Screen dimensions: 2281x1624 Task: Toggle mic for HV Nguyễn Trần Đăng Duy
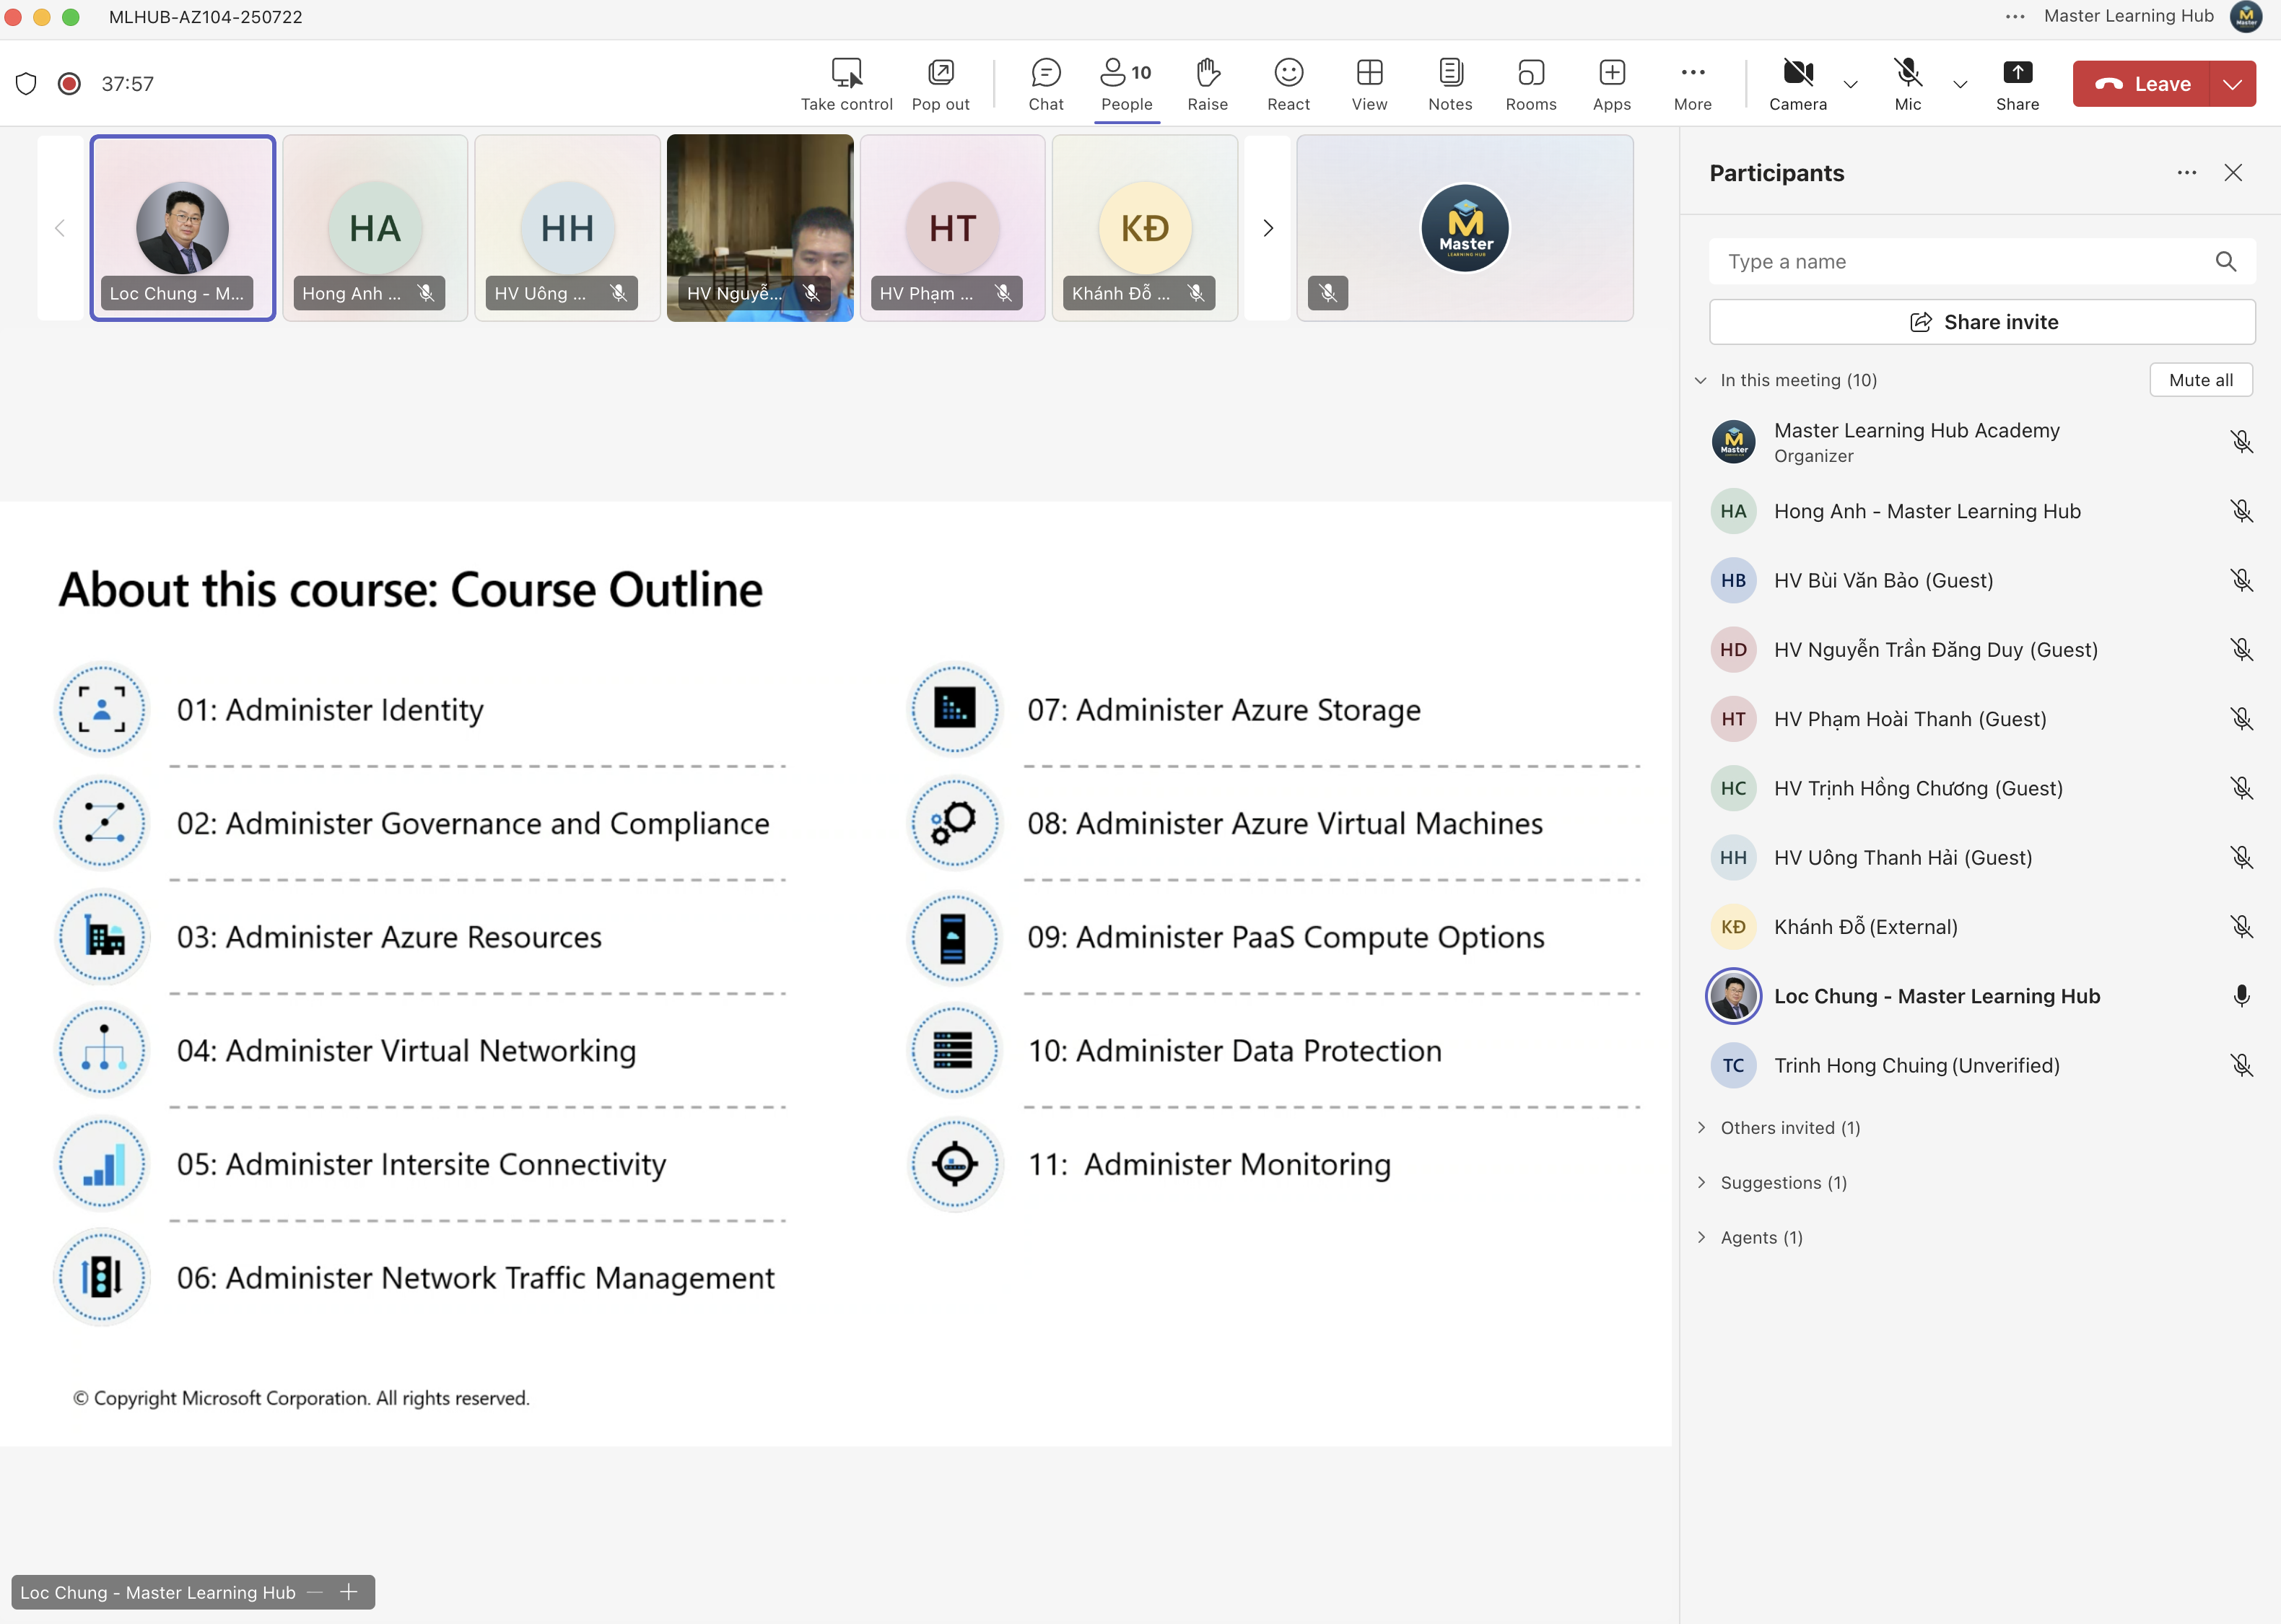2241,650
